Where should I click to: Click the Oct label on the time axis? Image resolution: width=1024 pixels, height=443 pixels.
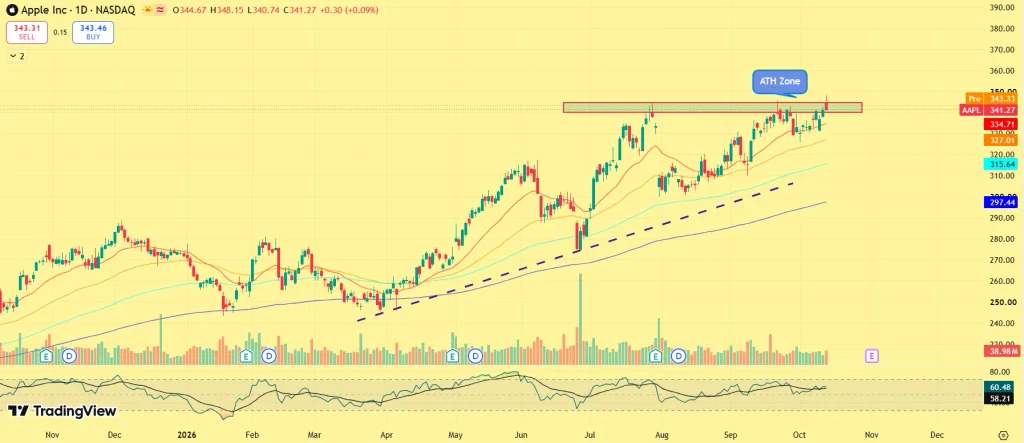point(798,435)
